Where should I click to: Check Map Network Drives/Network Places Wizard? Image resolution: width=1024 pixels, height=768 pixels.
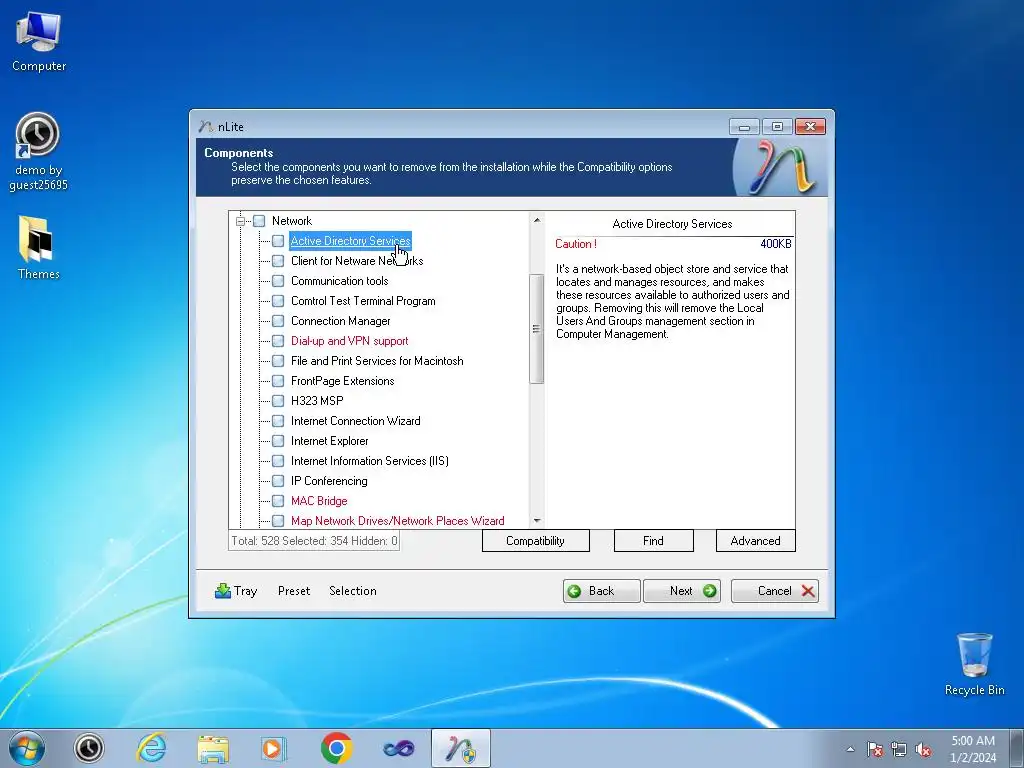pyautogui.click(x=278, y=521)
